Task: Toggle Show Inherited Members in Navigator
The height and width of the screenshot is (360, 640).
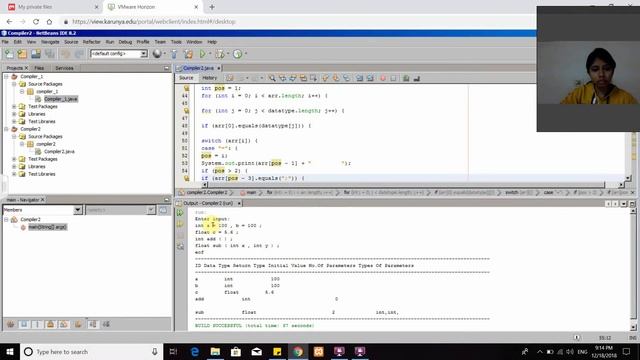Action: (11, 324)
